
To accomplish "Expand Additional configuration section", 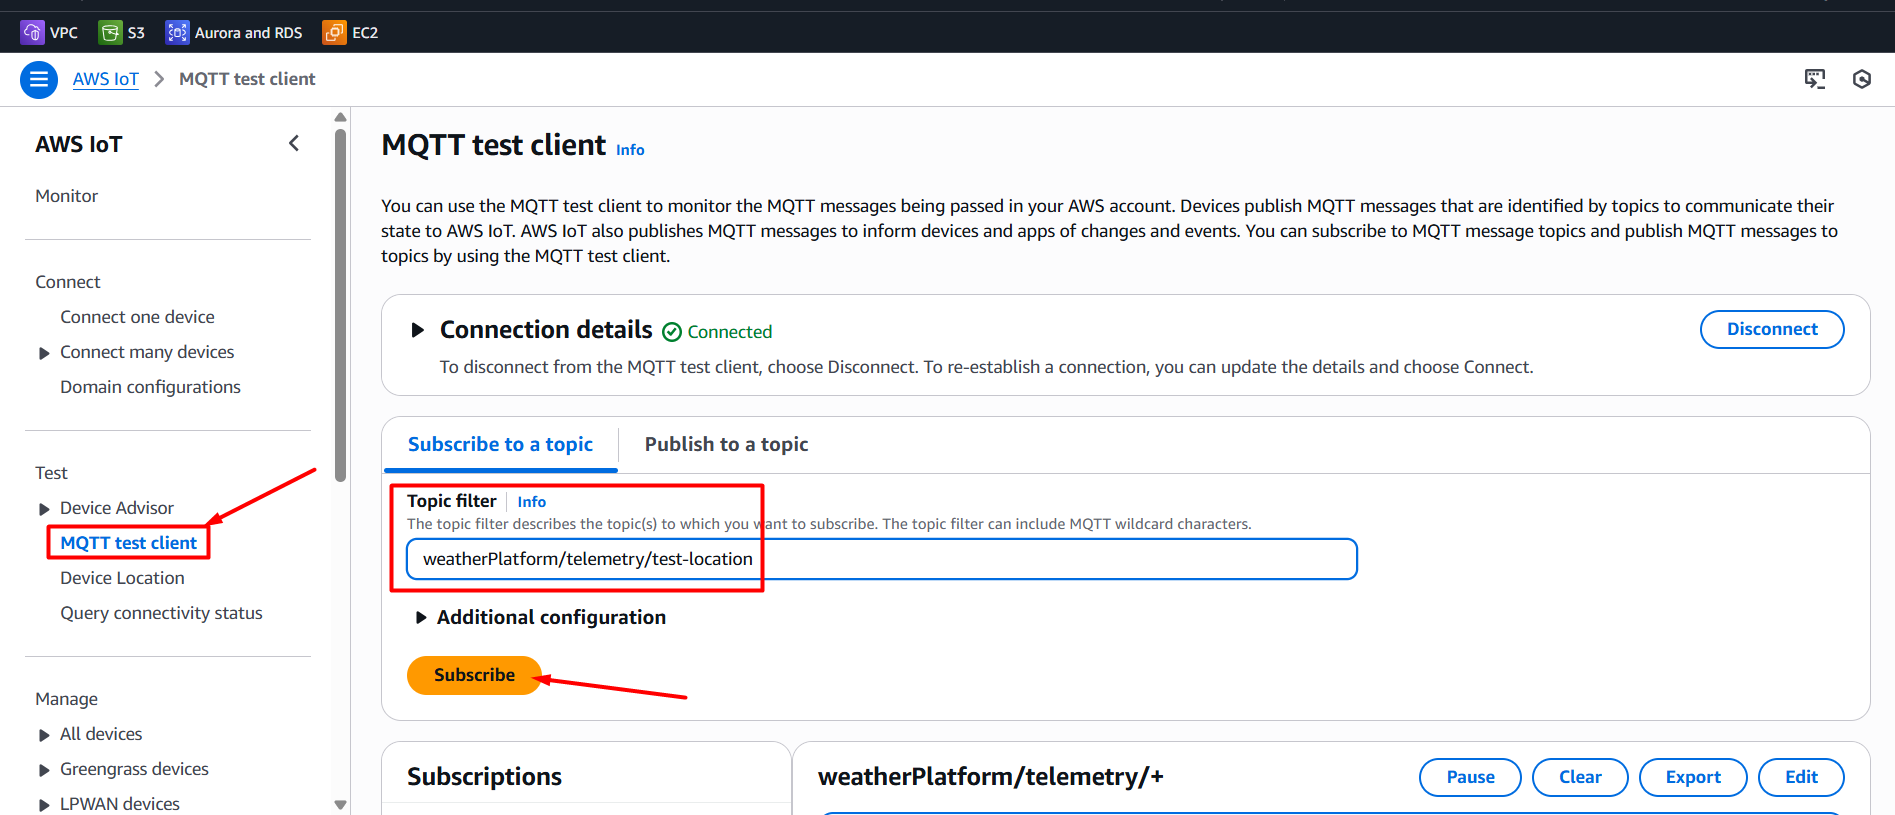I will coord(421,618).
